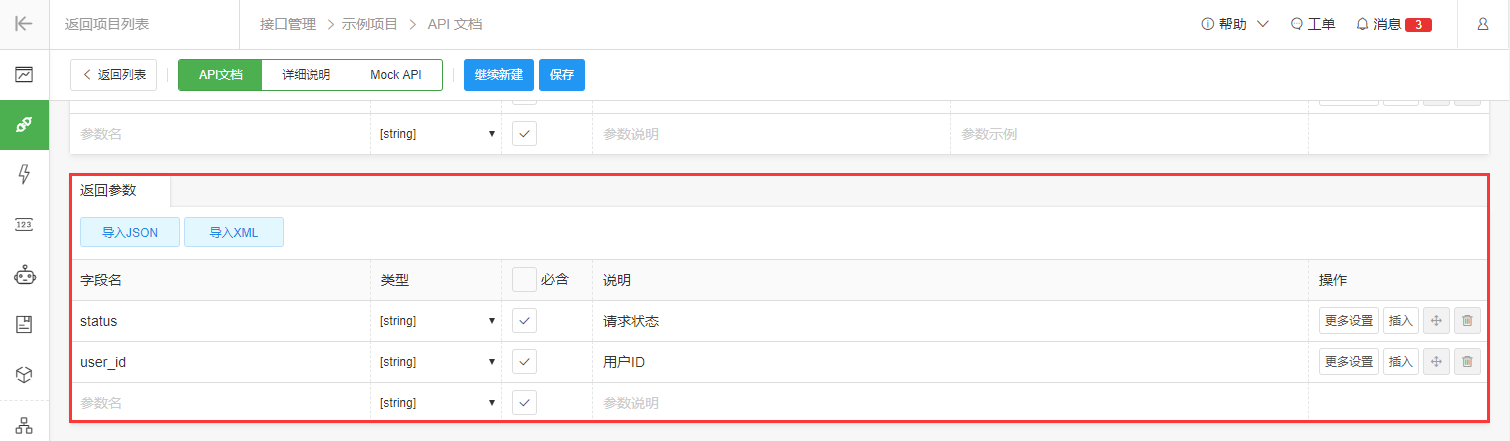This screenshot has width=1510, height=441.
Task: Open the 123 icon in sidebar
Action: pos(24,224)
